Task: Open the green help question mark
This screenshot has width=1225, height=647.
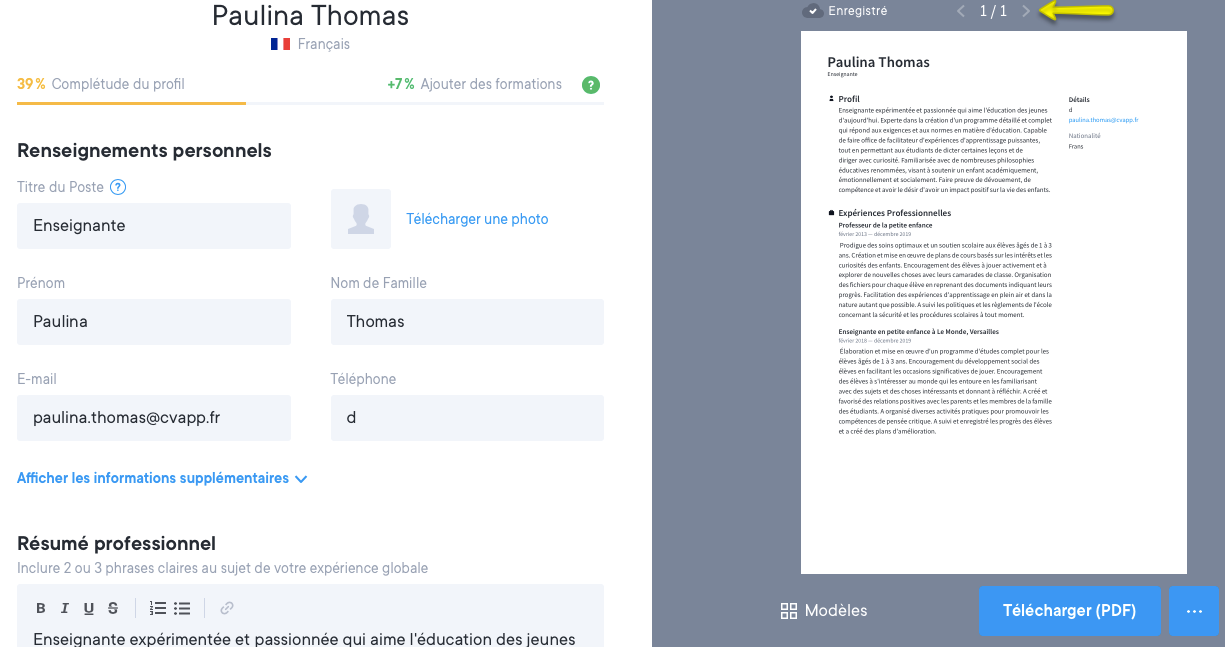Action: (591, 85)
